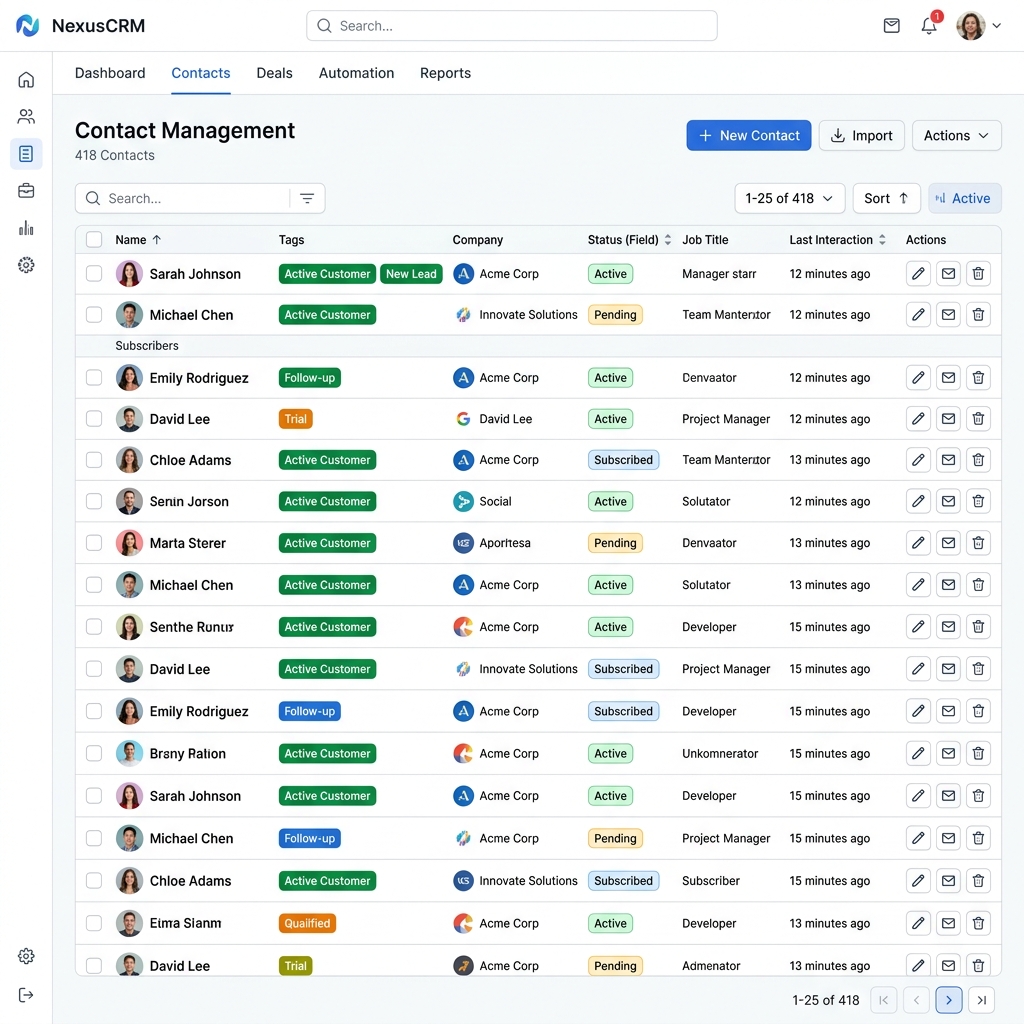
Task: Tick the Brany Ralion row checkbox
Action: (94, 754)
